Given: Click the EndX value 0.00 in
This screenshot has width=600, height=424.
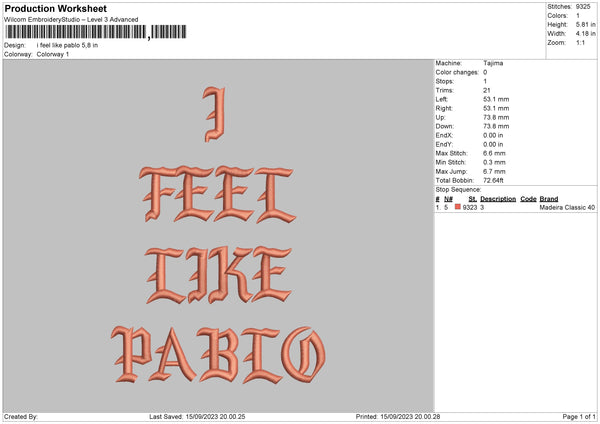Looking at the screenshot, I should 493,135.
